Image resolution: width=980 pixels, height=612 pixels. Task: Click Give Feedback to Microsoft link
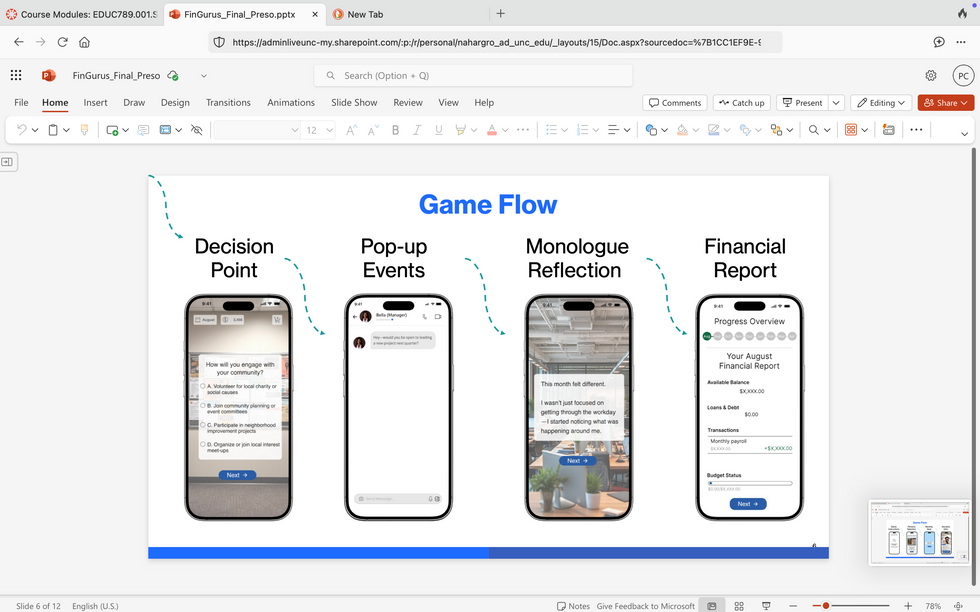(646, 606)
